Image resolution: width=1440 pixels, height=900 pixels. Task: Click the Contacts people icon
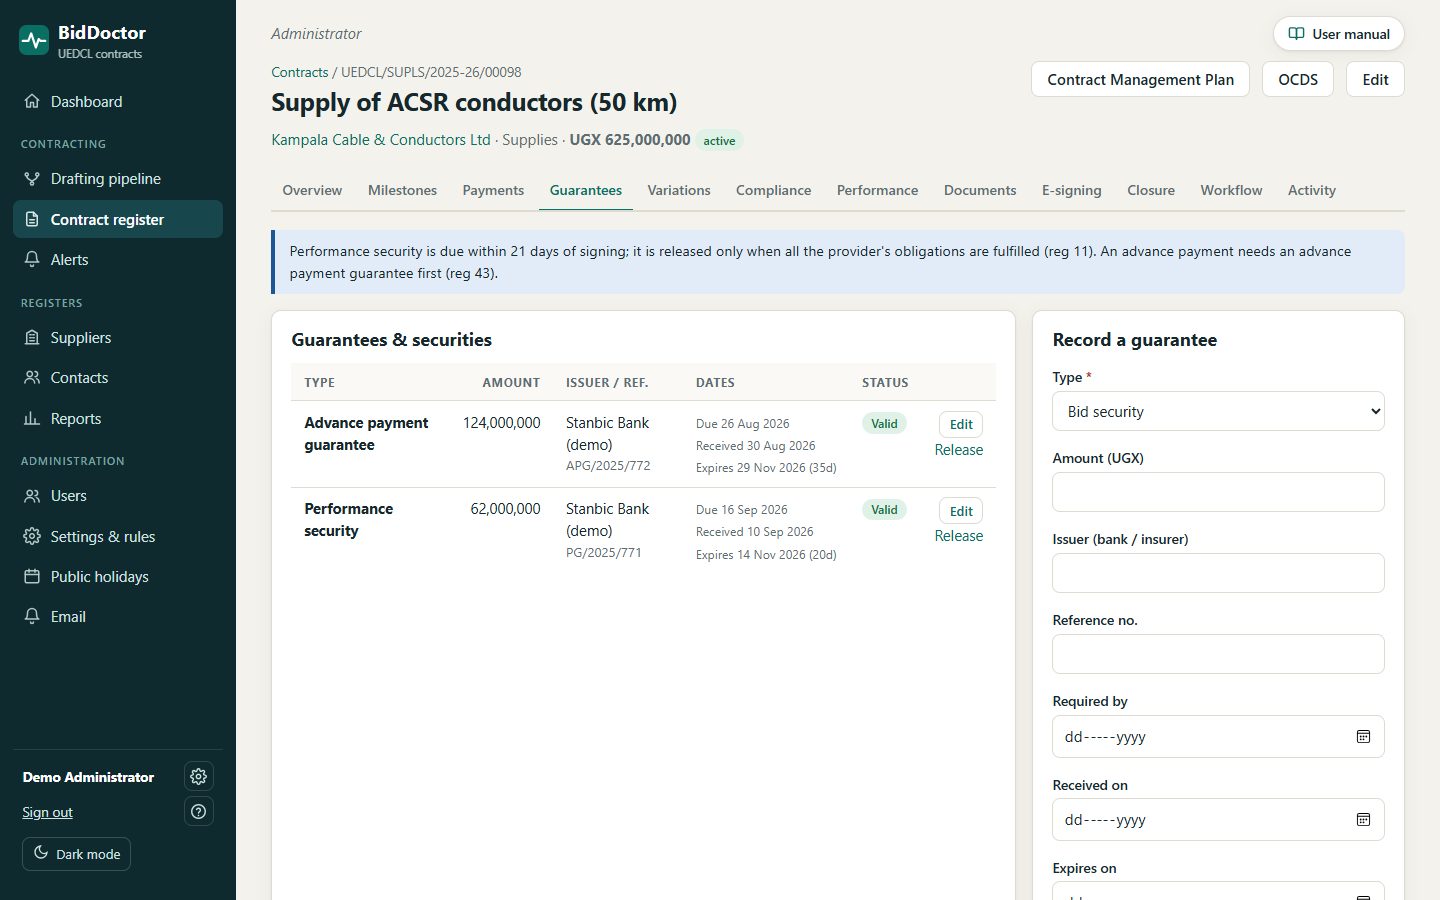coord(32,377)
